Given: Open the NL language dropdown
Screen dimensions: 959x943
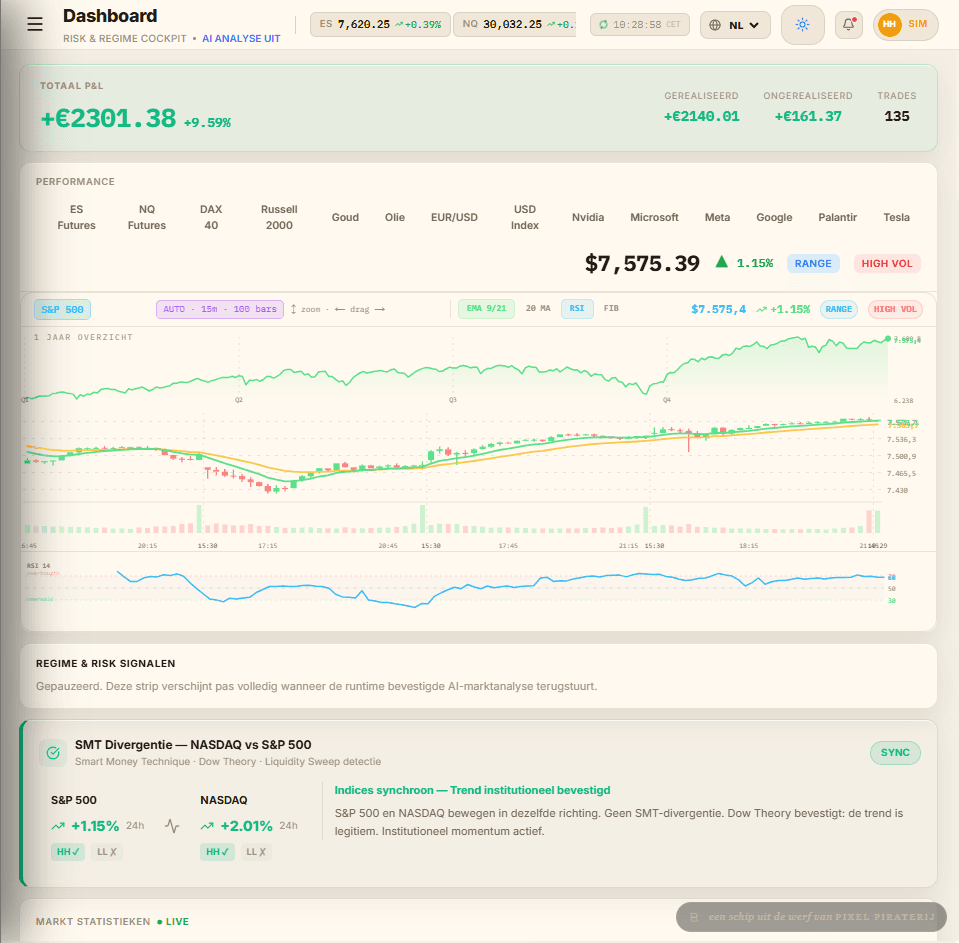Looking at the screenshot, I should (735, 25).
